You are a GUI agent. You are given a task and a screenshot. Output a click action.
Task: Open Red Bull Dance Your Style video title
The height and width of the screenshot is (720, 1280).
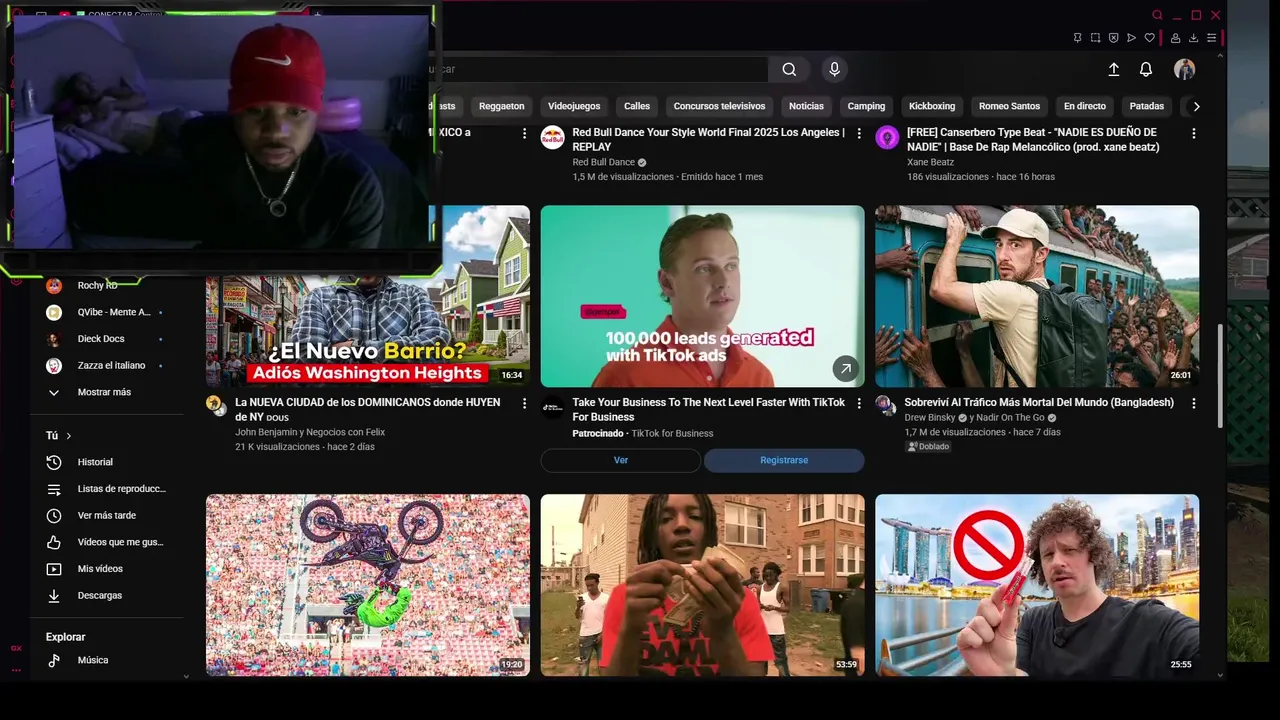click(x=708, y=139)
